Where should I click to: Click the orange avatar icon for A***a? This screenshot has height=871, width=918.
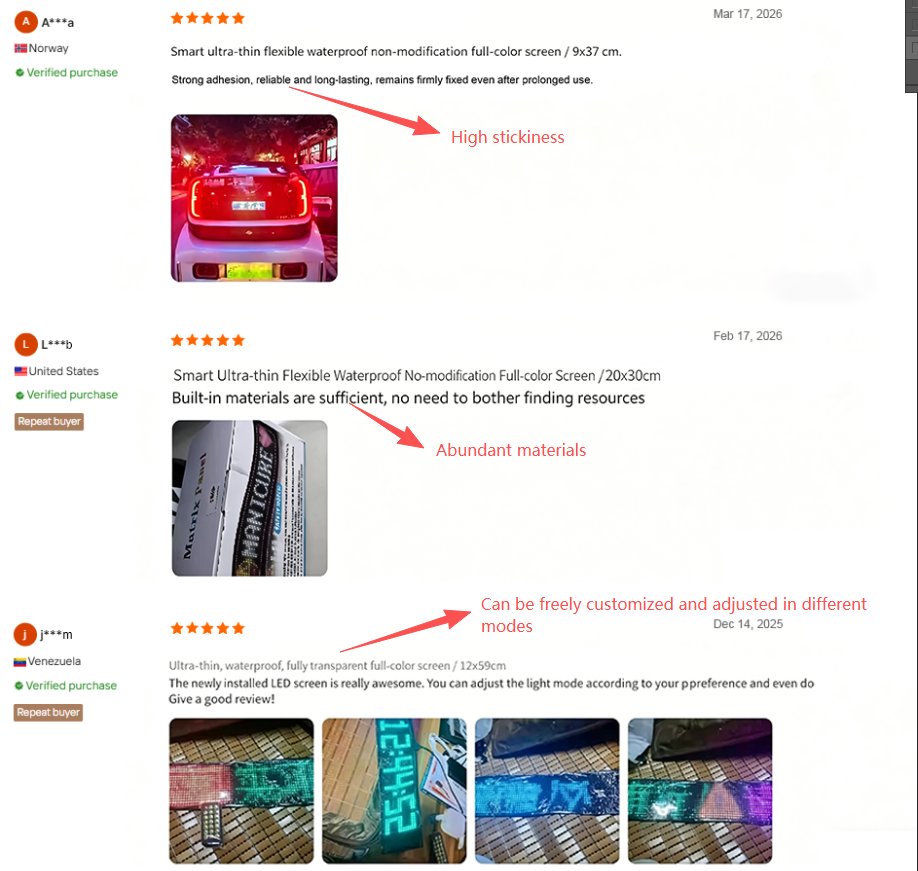coord(26,22)
